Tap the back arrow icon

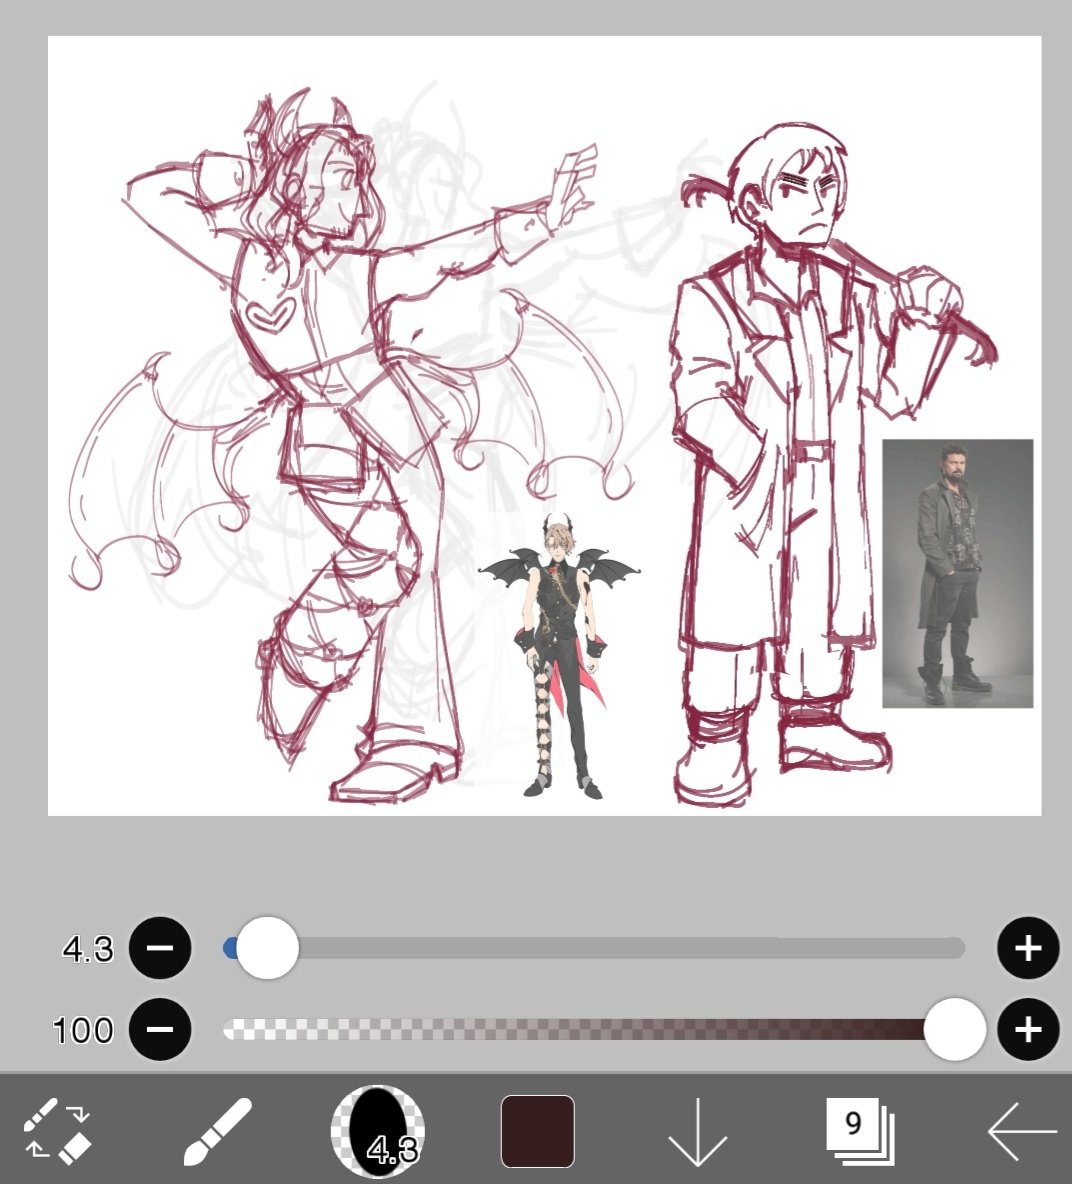(x=1022, y=1131)
